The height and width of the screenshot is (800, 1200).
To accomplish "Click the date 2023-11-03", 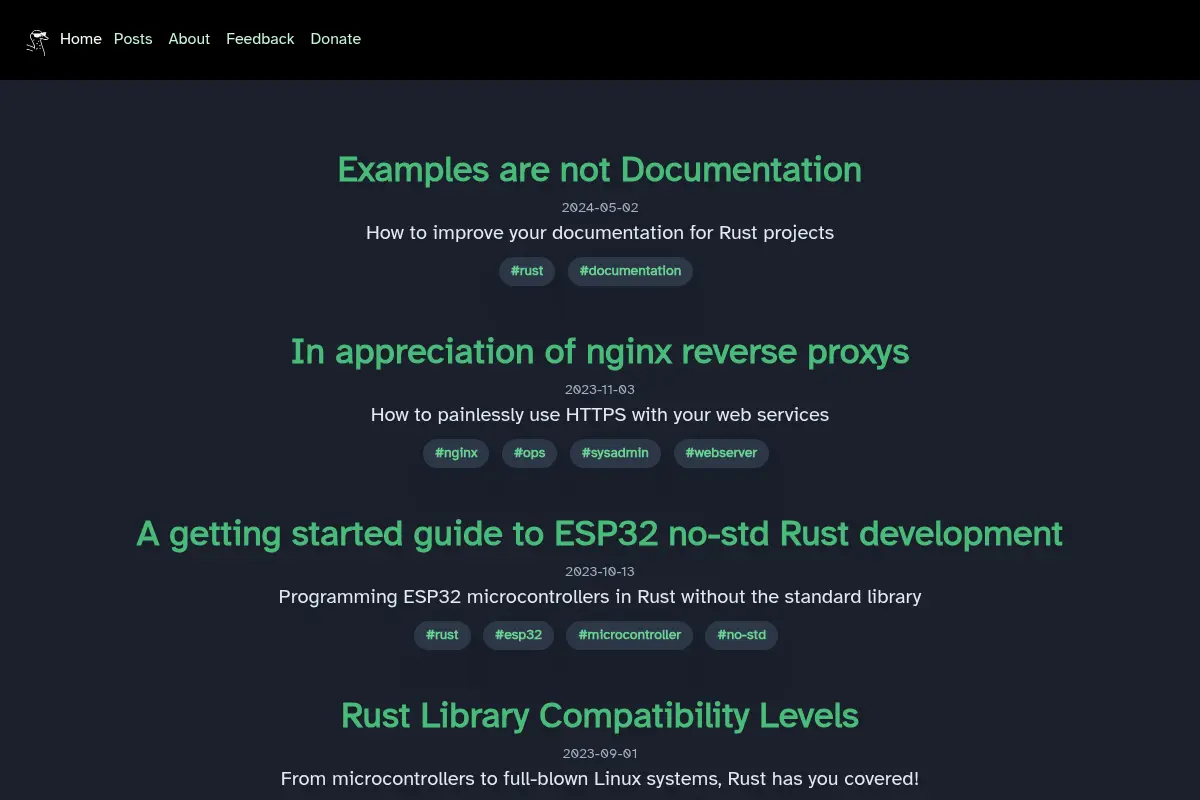I will pos(600,390).
